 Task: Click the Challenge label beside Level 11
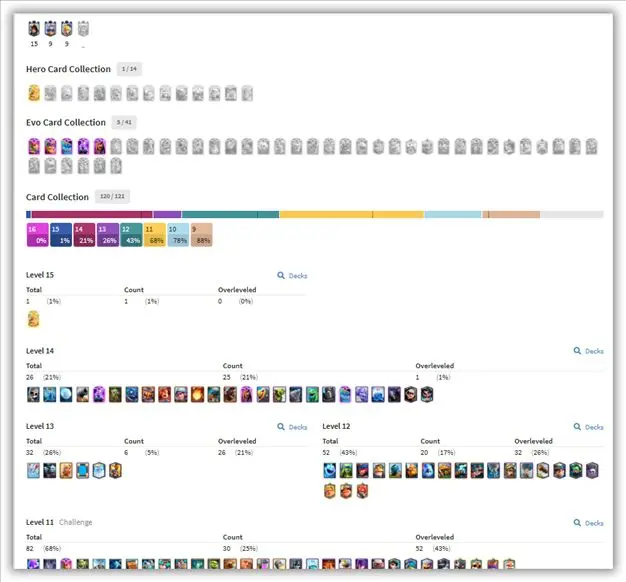pyautogui.click(x=75, y=522)
